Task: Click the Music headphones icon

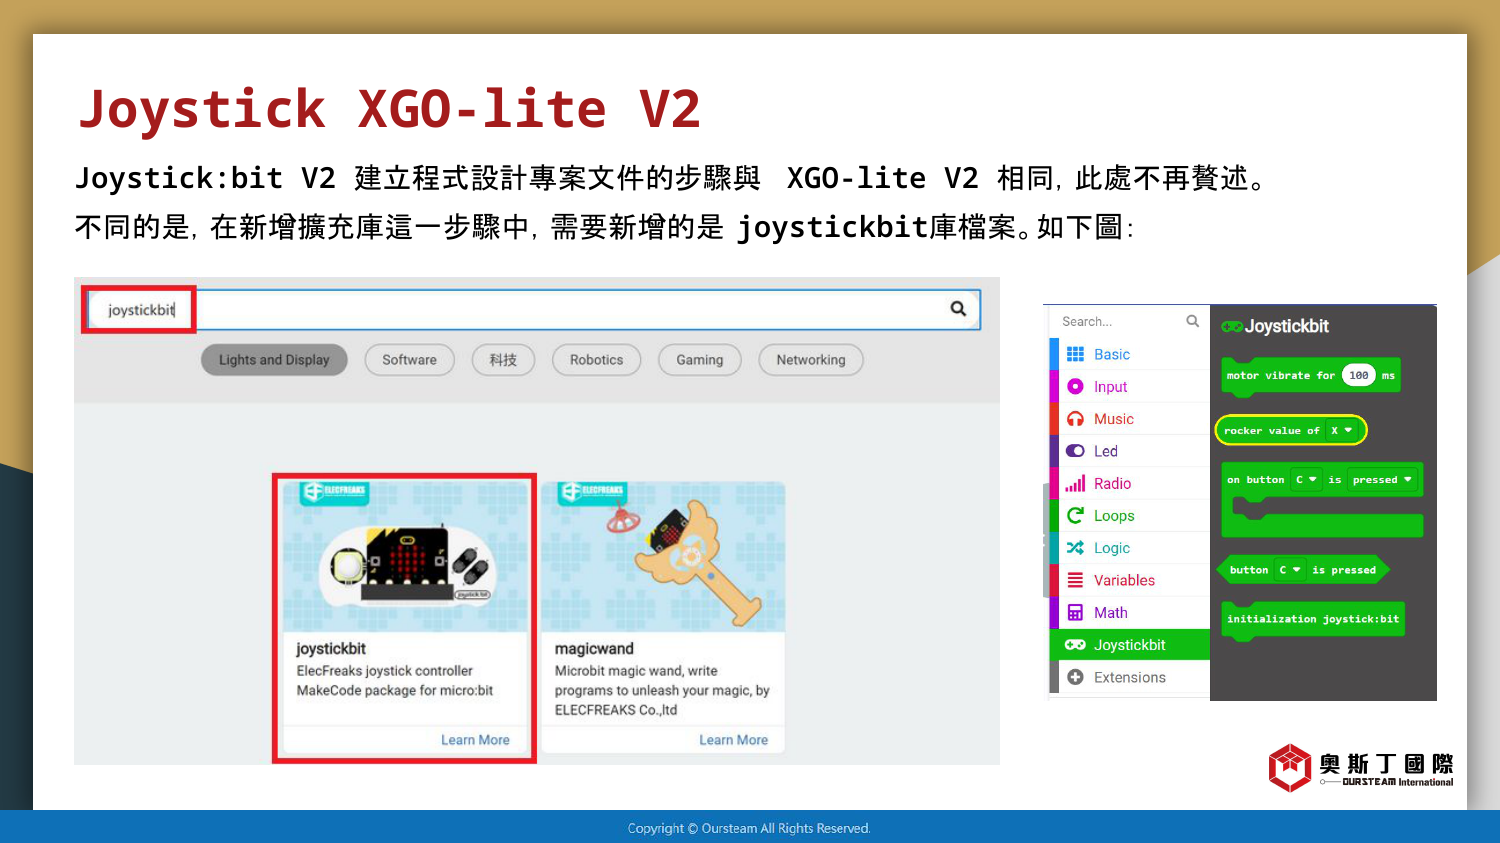Action: [x=1075, y=419]
